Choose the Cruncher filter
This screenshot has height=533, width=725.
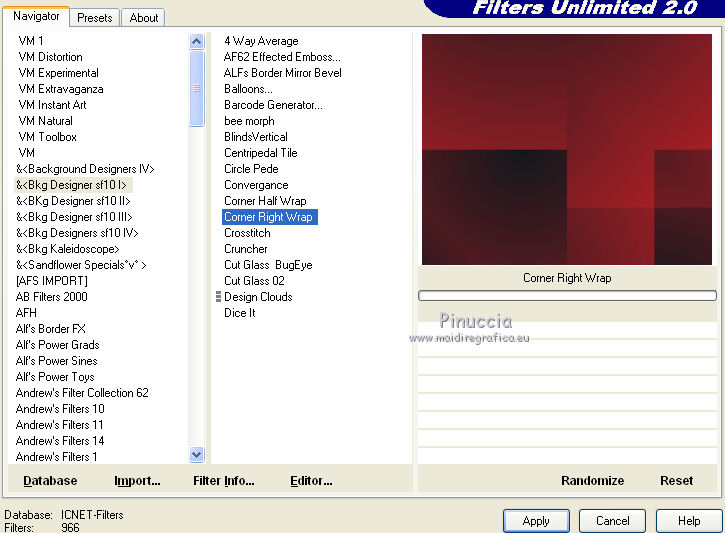[x=246, y=249]
